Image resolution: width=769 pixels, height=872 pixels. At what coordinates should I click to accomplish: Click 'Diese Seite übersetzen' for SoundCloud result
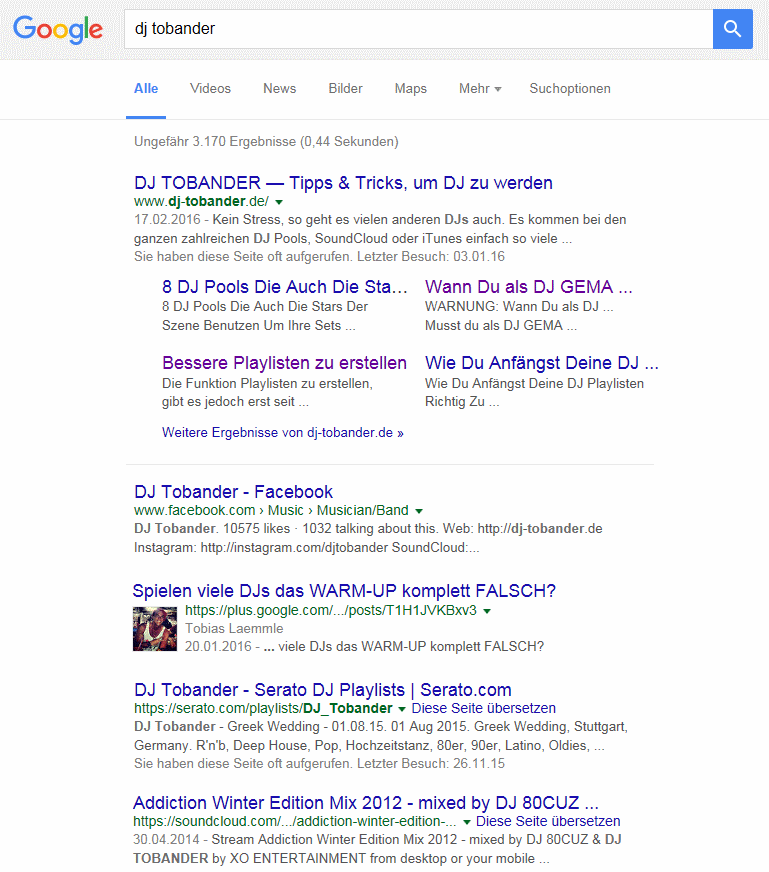(548, 821)
